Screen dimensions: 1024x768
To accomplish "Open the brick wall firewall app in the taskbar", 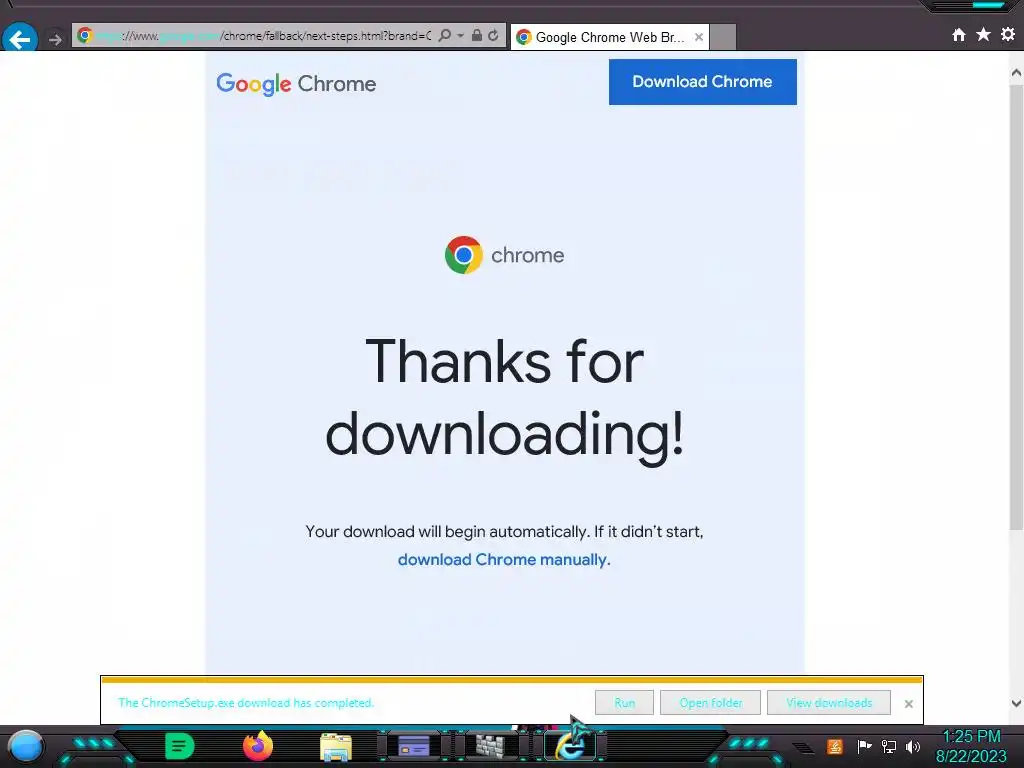I will tap(490, 746).
